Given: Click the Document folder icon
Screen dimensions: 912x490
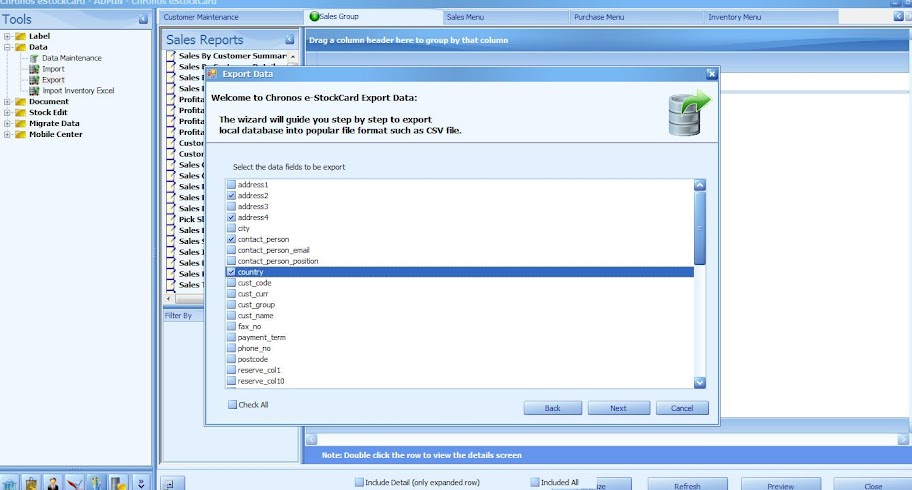Looking at the screenshot, I should (x=20, y=101).
